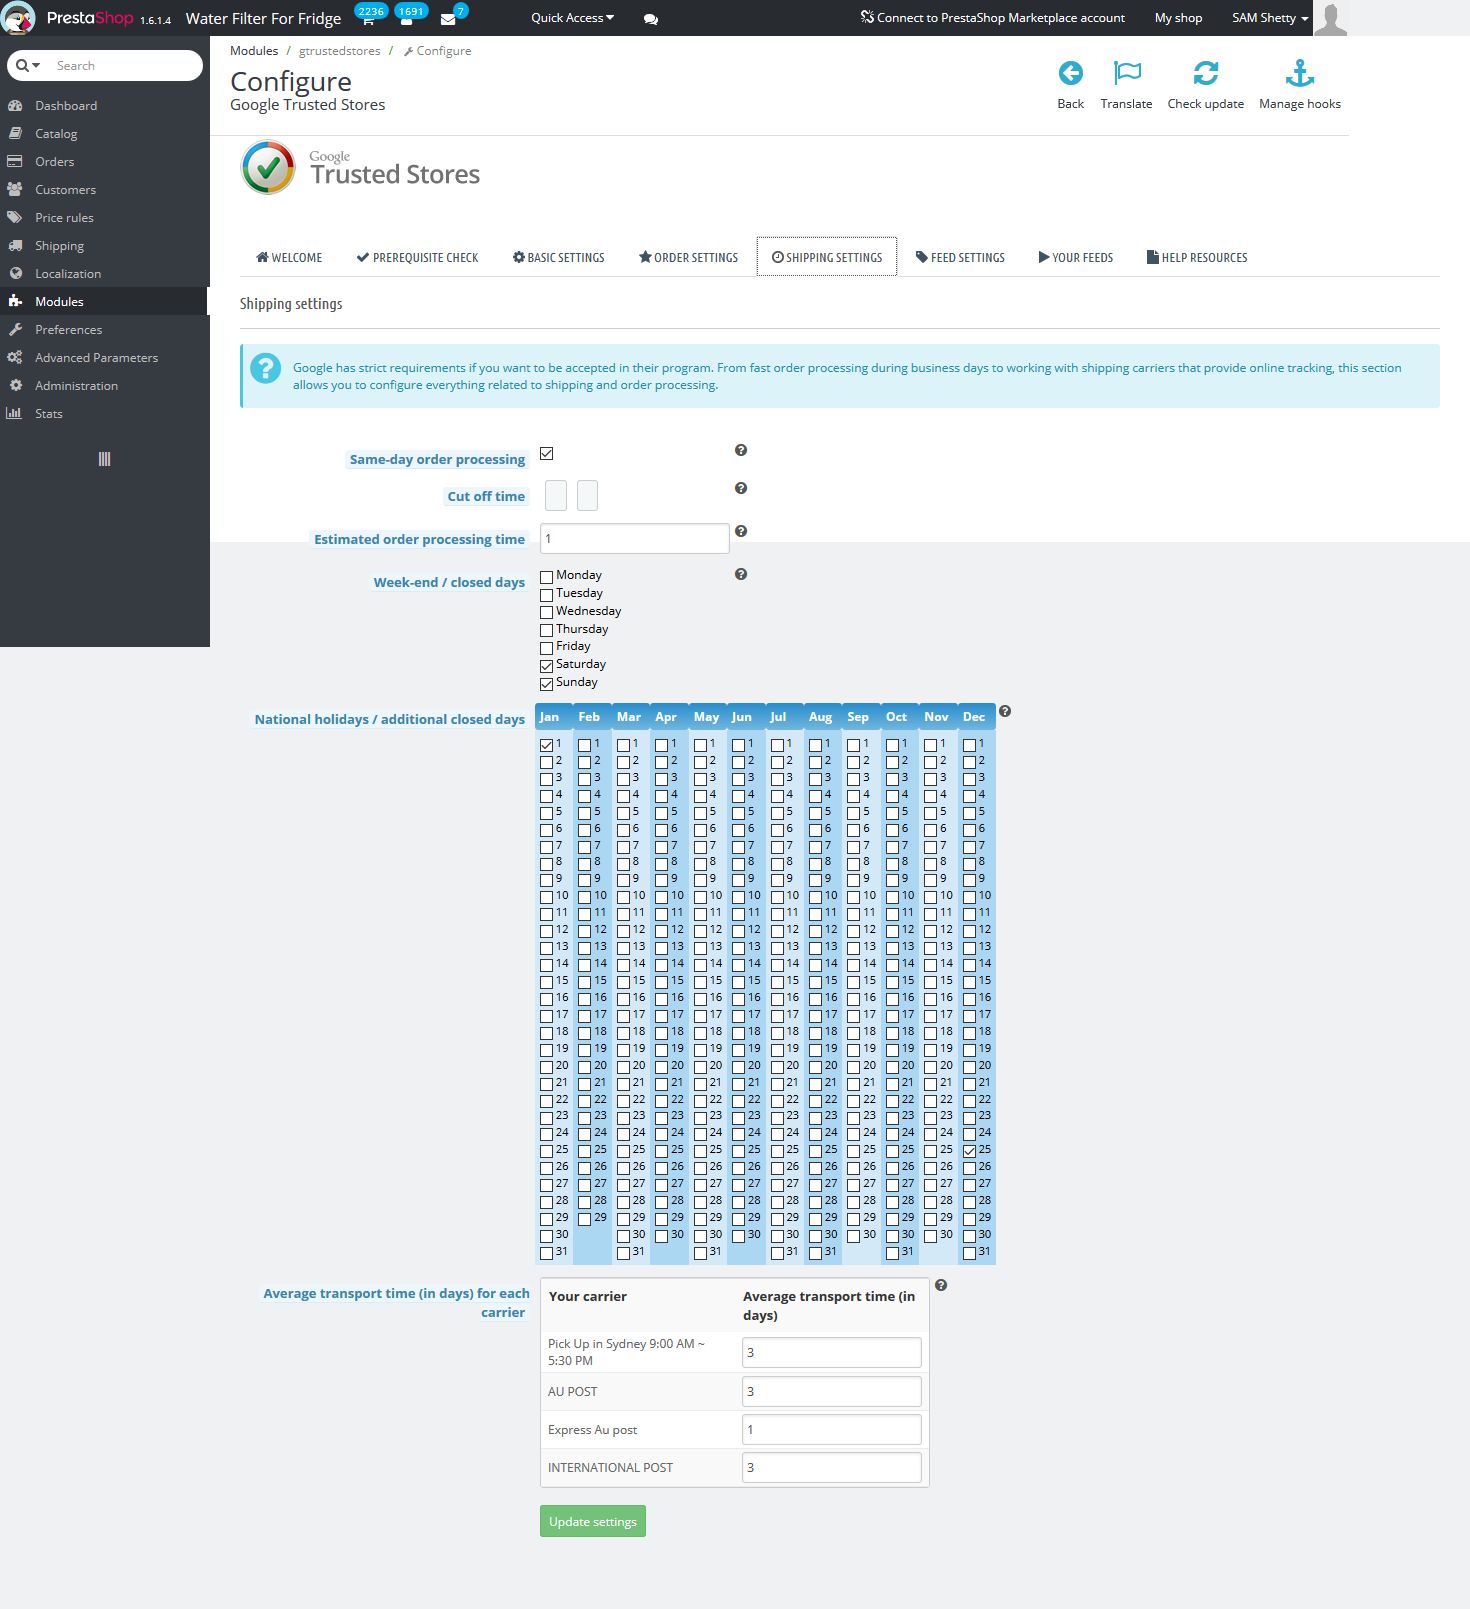This screenshot has height=1609, width=1470.
Task: Uncheck Saturday as closed day
Action: (x=547, y=665)
